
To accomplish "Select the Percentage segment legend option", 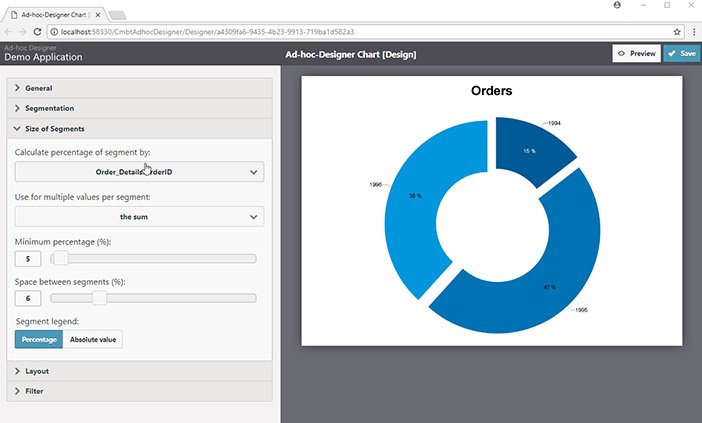I will [x=39, y=339].
